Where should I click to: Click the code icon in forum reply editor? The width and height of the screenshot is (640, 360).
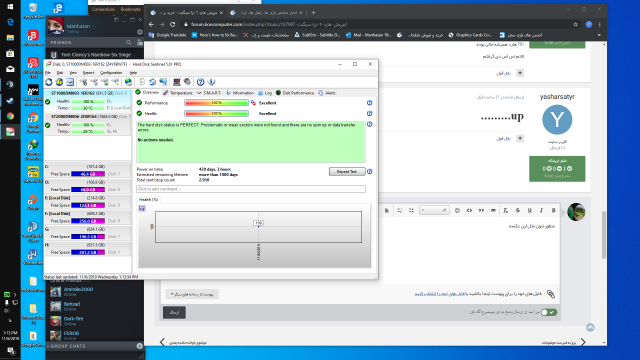469,210
